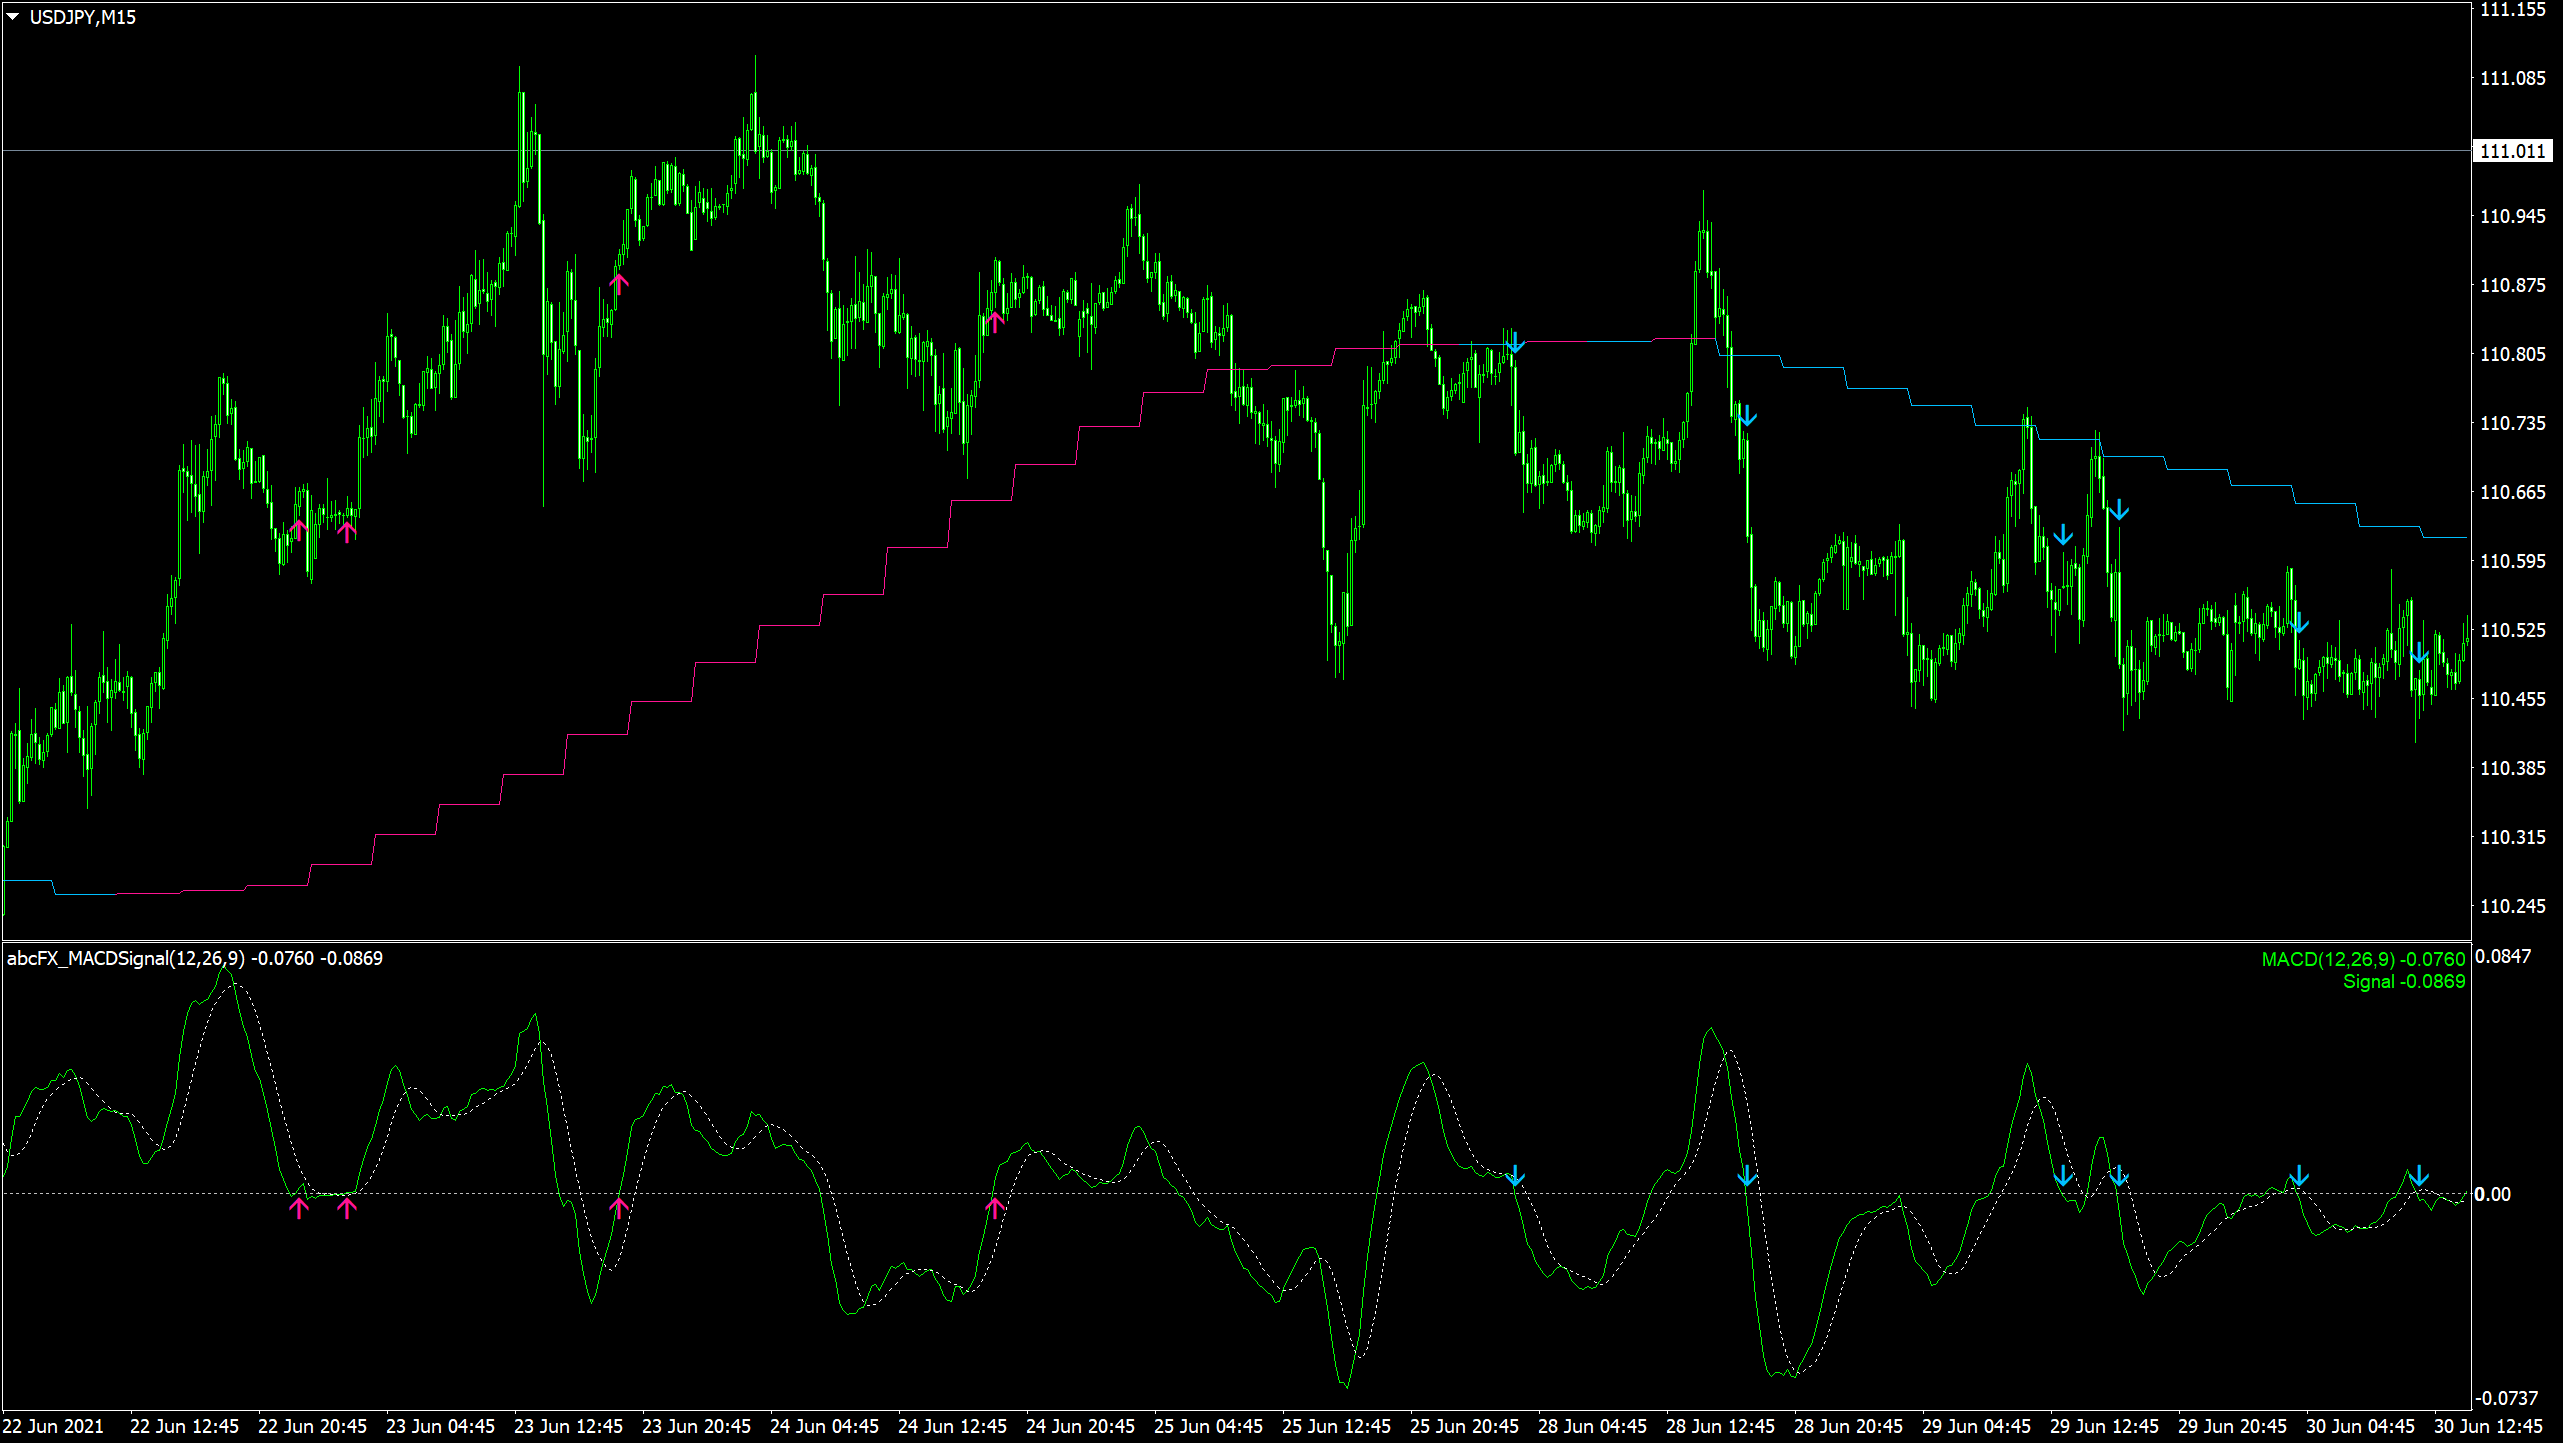Screen dimensions: 2563x1443
Task: Click the 110.805 price scale label
Action: (x=2512, y=354)
